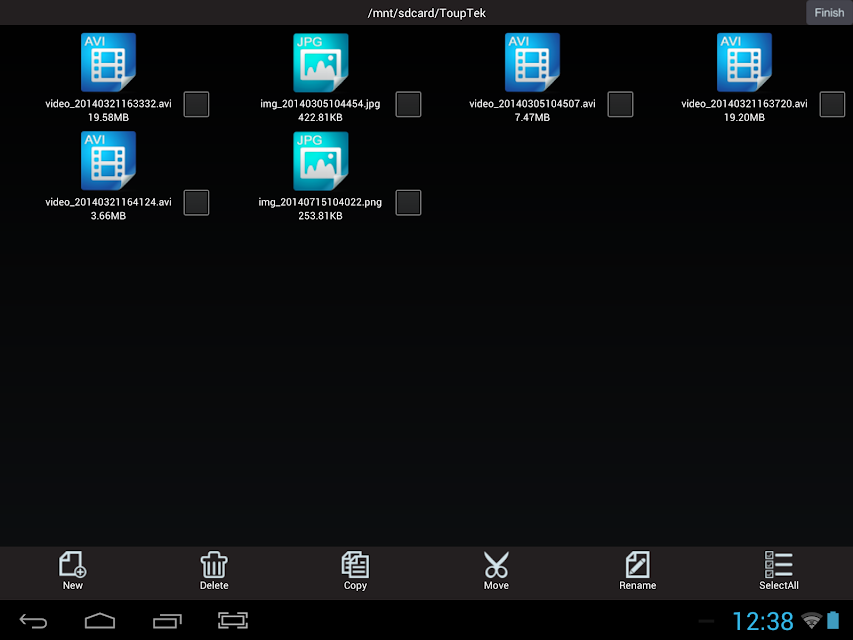Screen dimensions: 853x640
Task: Tap the 253.81KB size label
Action: [320, 216]
